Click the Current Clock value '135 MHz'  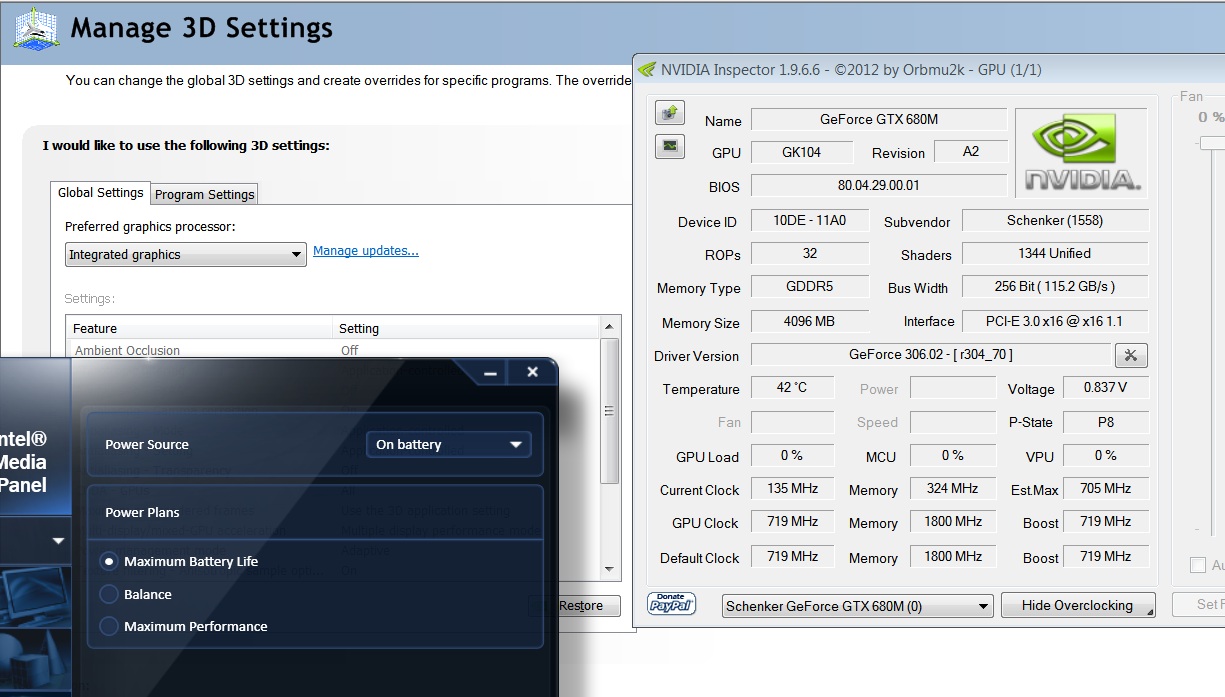tap(792, 489)
